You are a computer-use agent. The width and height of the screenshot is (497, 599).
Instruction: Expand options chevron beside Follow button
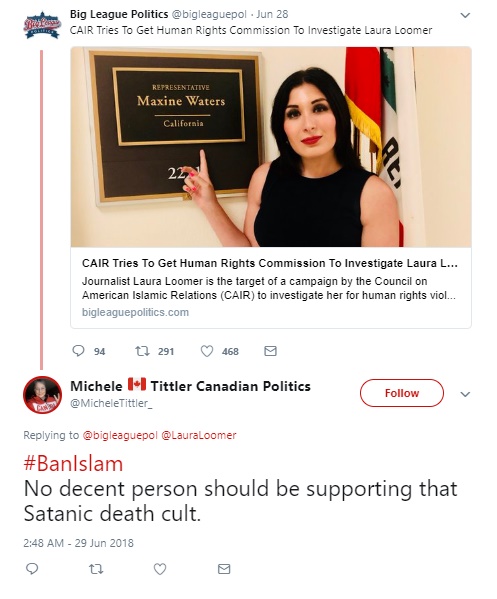click(465, 394)
